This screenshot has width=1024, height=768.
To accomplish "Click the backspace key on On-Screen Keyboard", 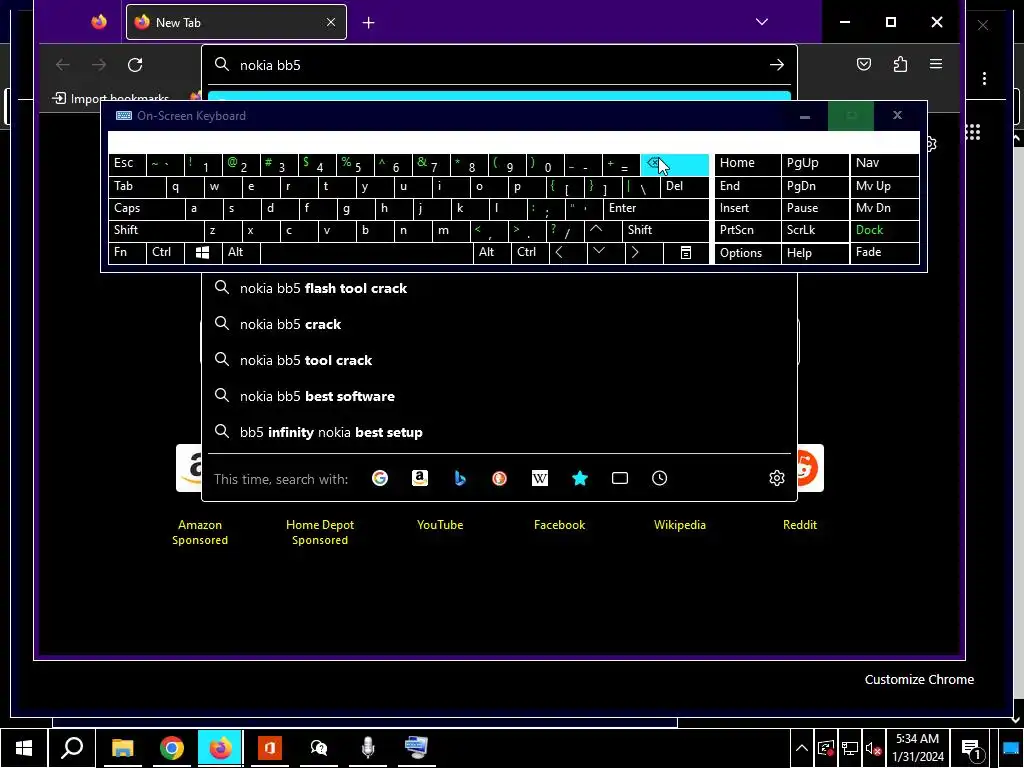I will [674, 165].
